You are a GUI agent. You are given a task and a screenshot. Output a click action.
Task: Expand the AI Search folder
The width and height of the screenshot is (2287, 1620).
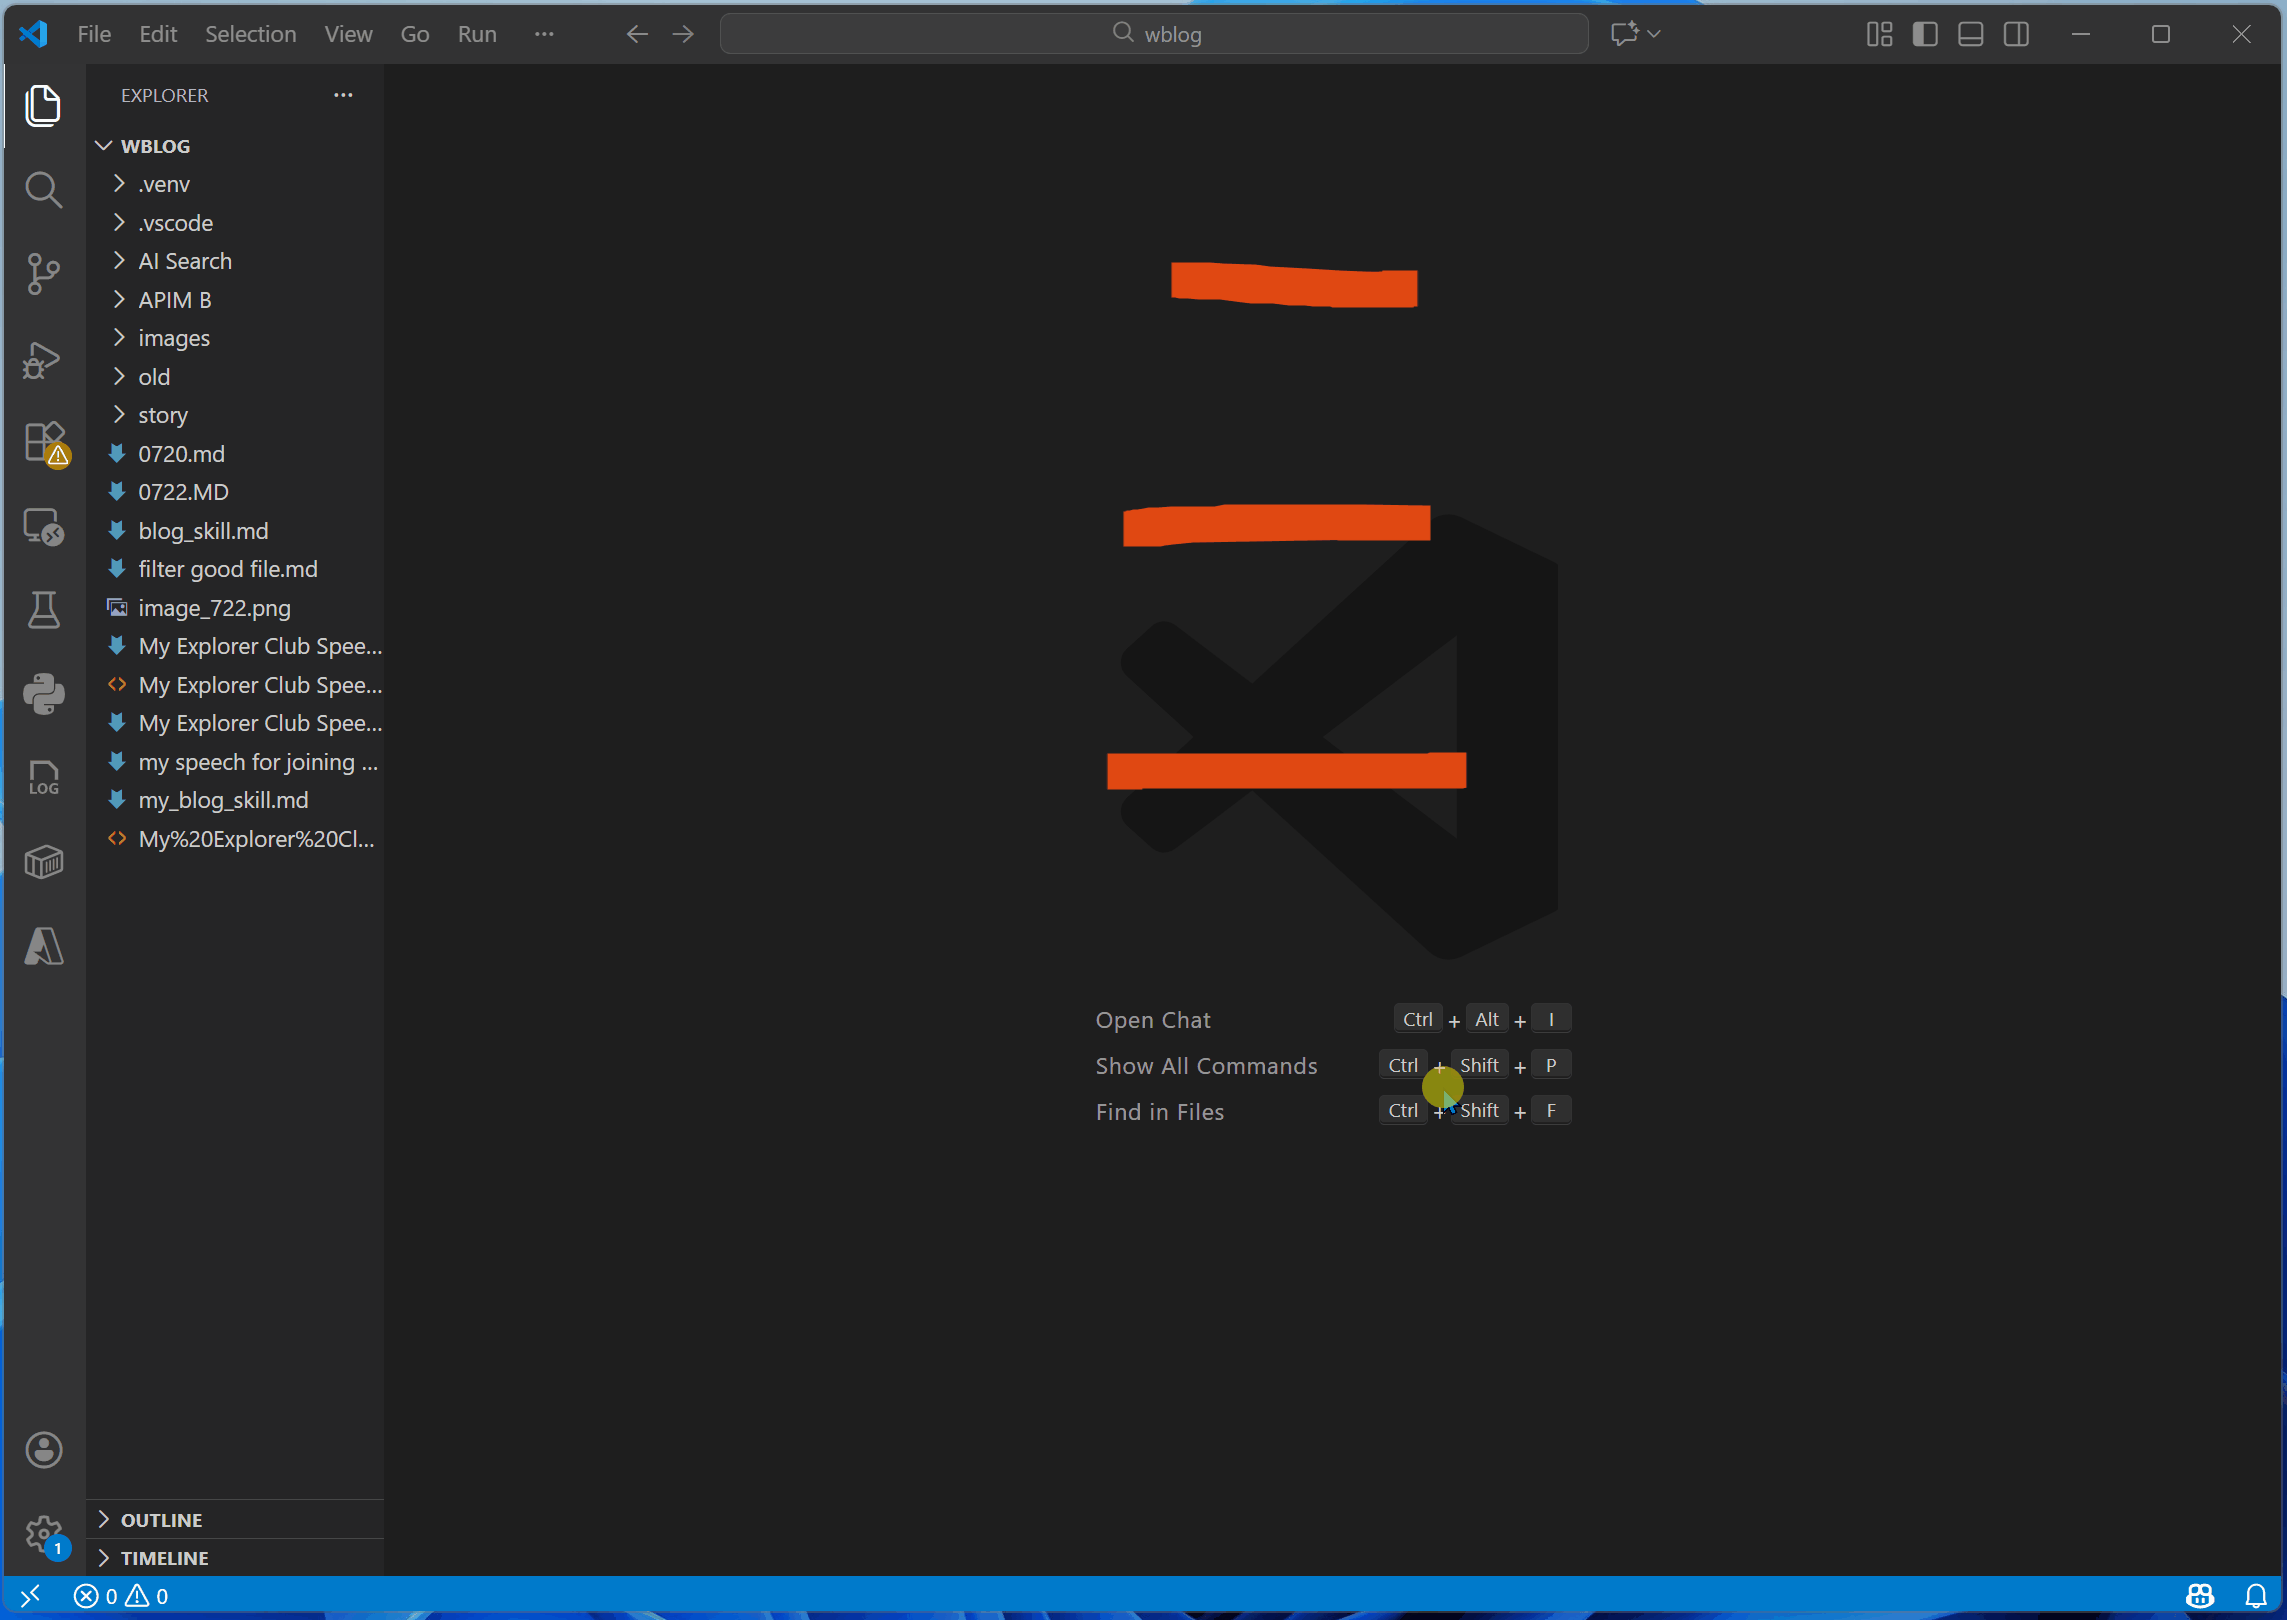235,261
